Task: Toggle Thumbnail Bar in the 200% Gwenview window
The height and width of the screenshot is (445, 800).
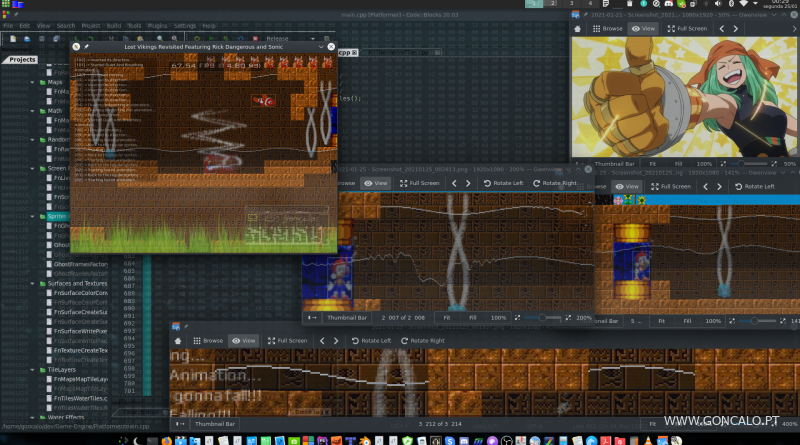Action: point(347,318)
